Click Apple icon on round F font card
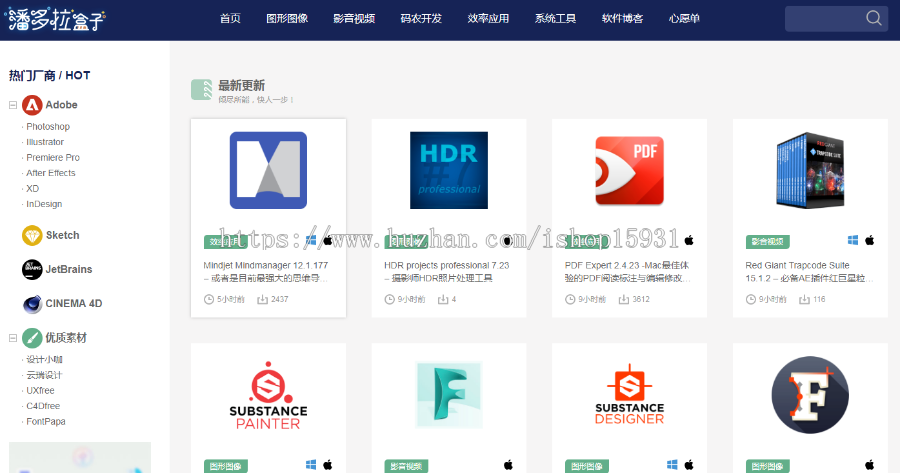Image resolution: width=900 pixels, height=473 pixels. (x=870, y=465)
